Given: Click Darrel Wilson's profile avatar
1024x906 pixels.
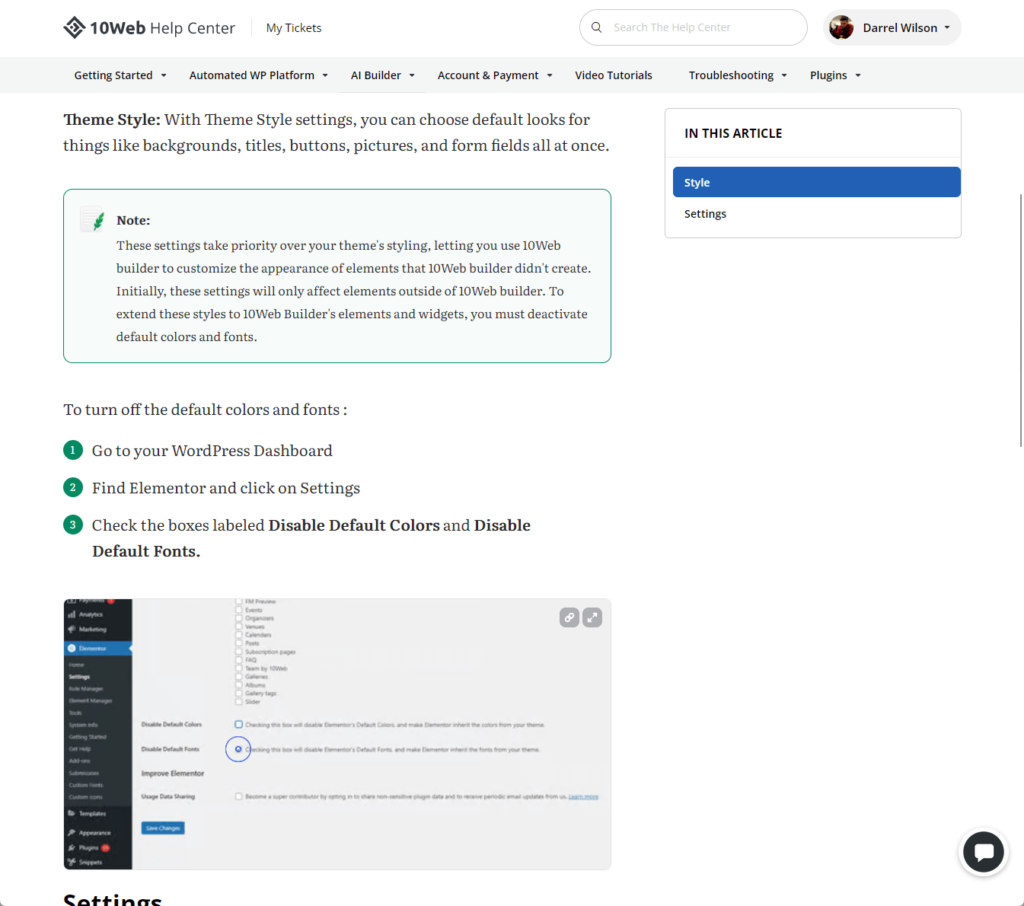Looking at the screenshot, I should point(841,27).
